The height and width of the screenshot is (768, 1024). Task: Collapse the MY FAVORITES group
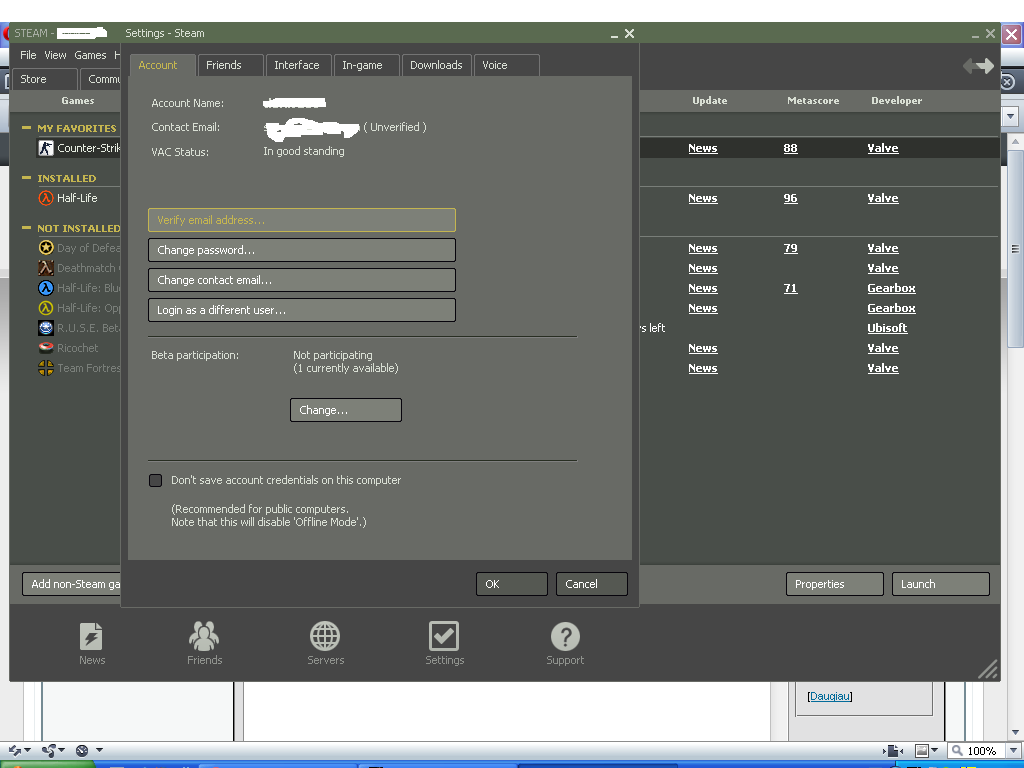click(x=26, y=128)
